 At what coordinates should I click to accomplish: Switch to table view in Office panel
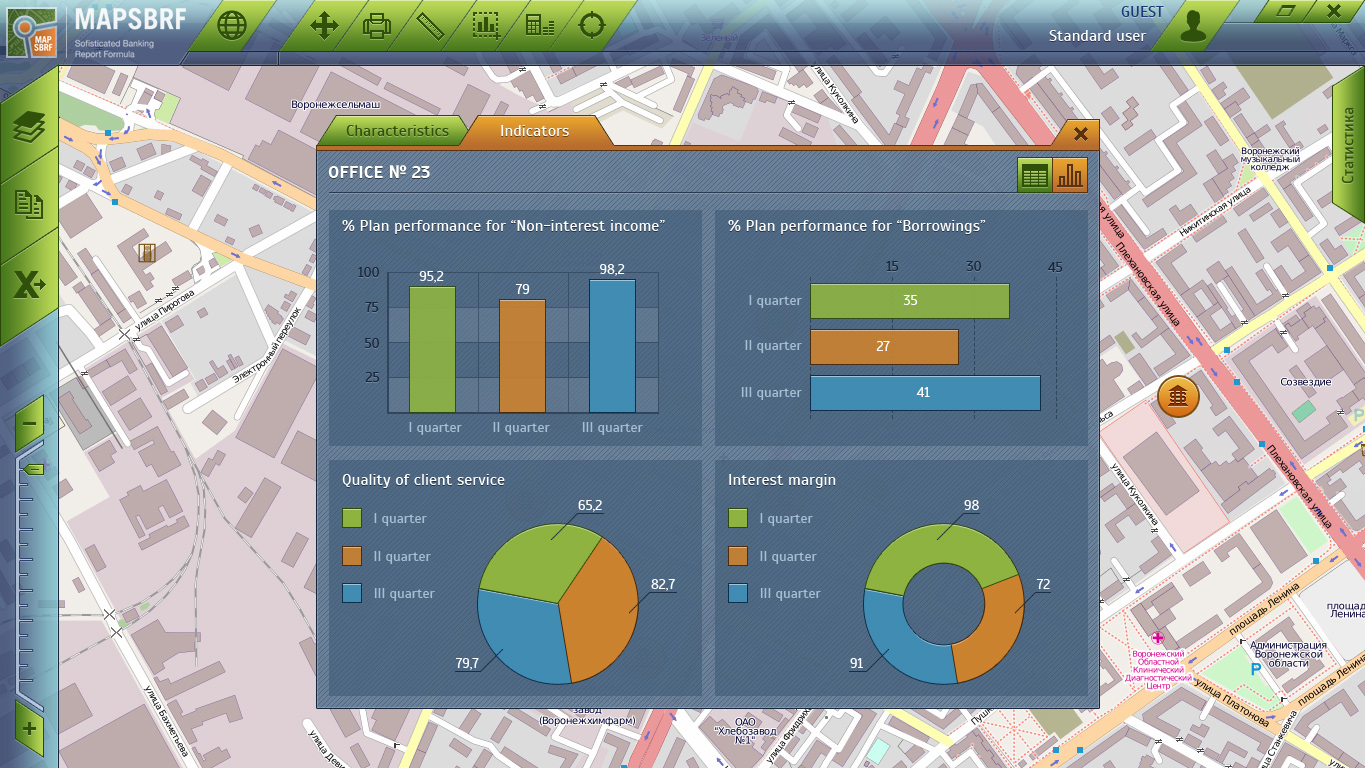pos(1035,176)
